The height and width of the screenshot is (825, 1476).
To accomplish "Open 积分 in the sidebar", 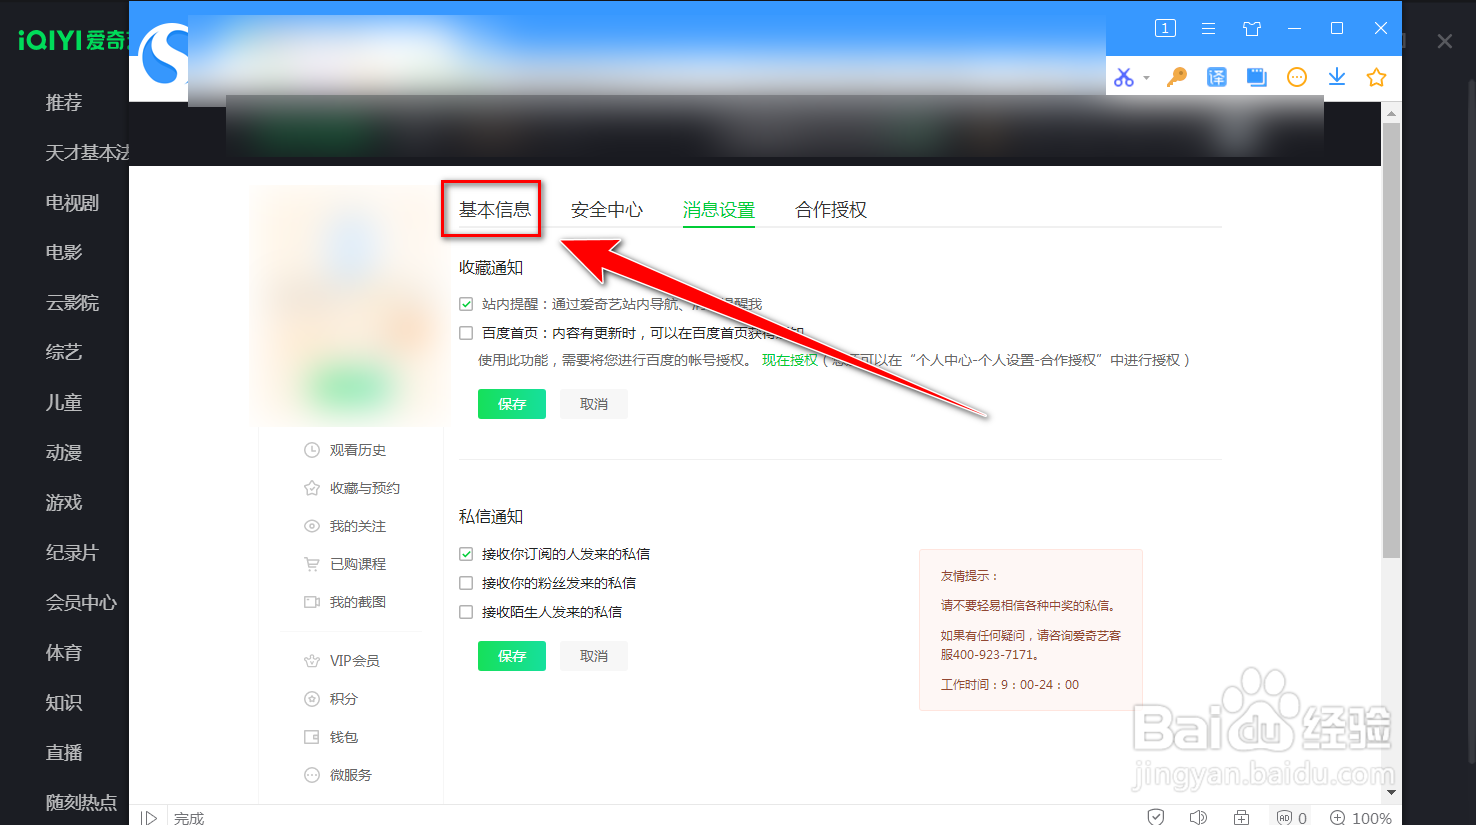I will point(344,699).
